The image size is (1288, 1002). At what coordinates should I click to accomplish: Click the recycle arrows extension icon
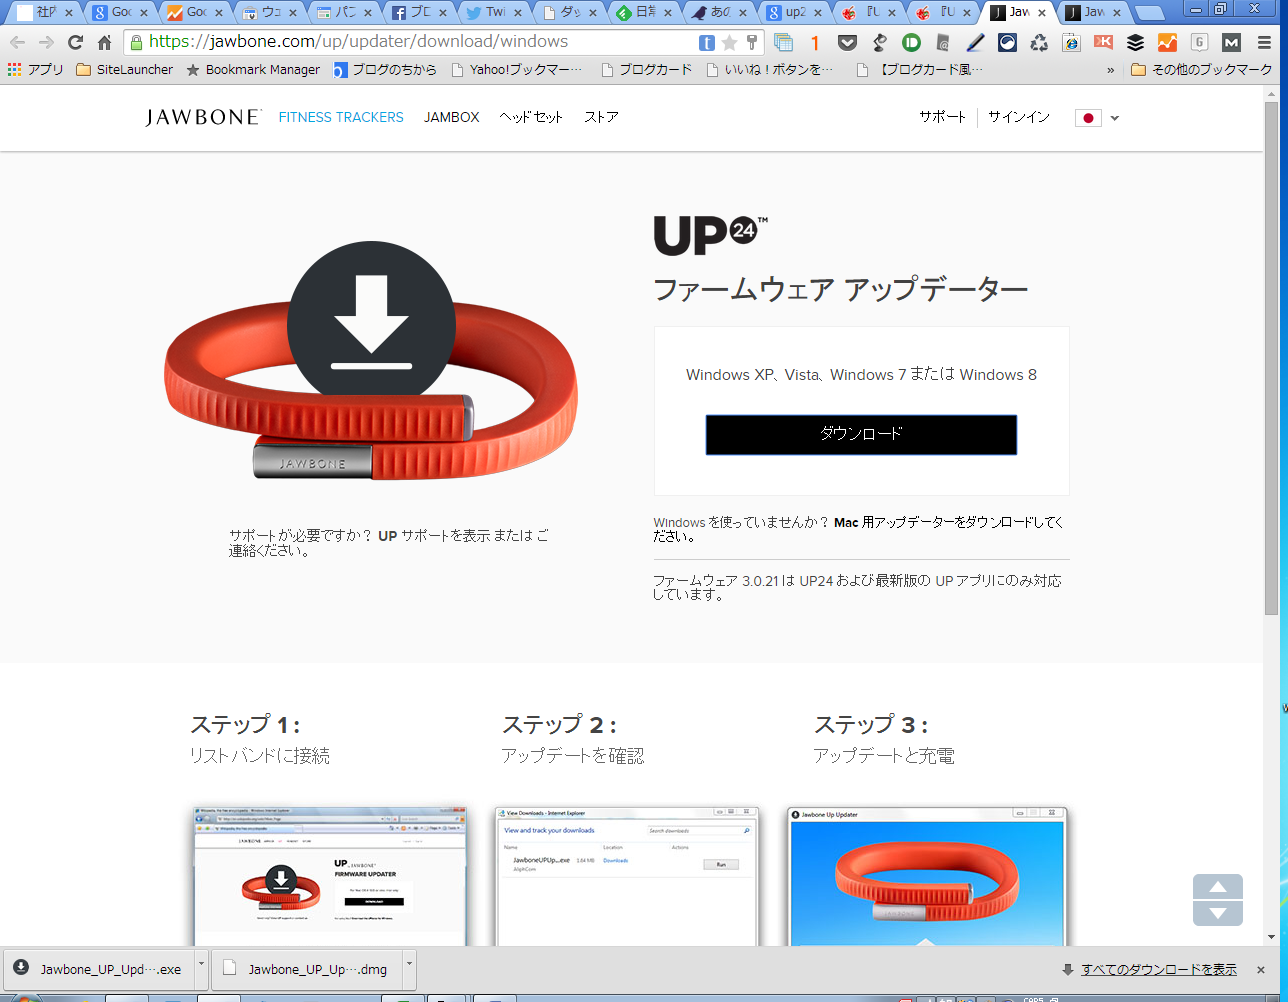pos(1039,43)
